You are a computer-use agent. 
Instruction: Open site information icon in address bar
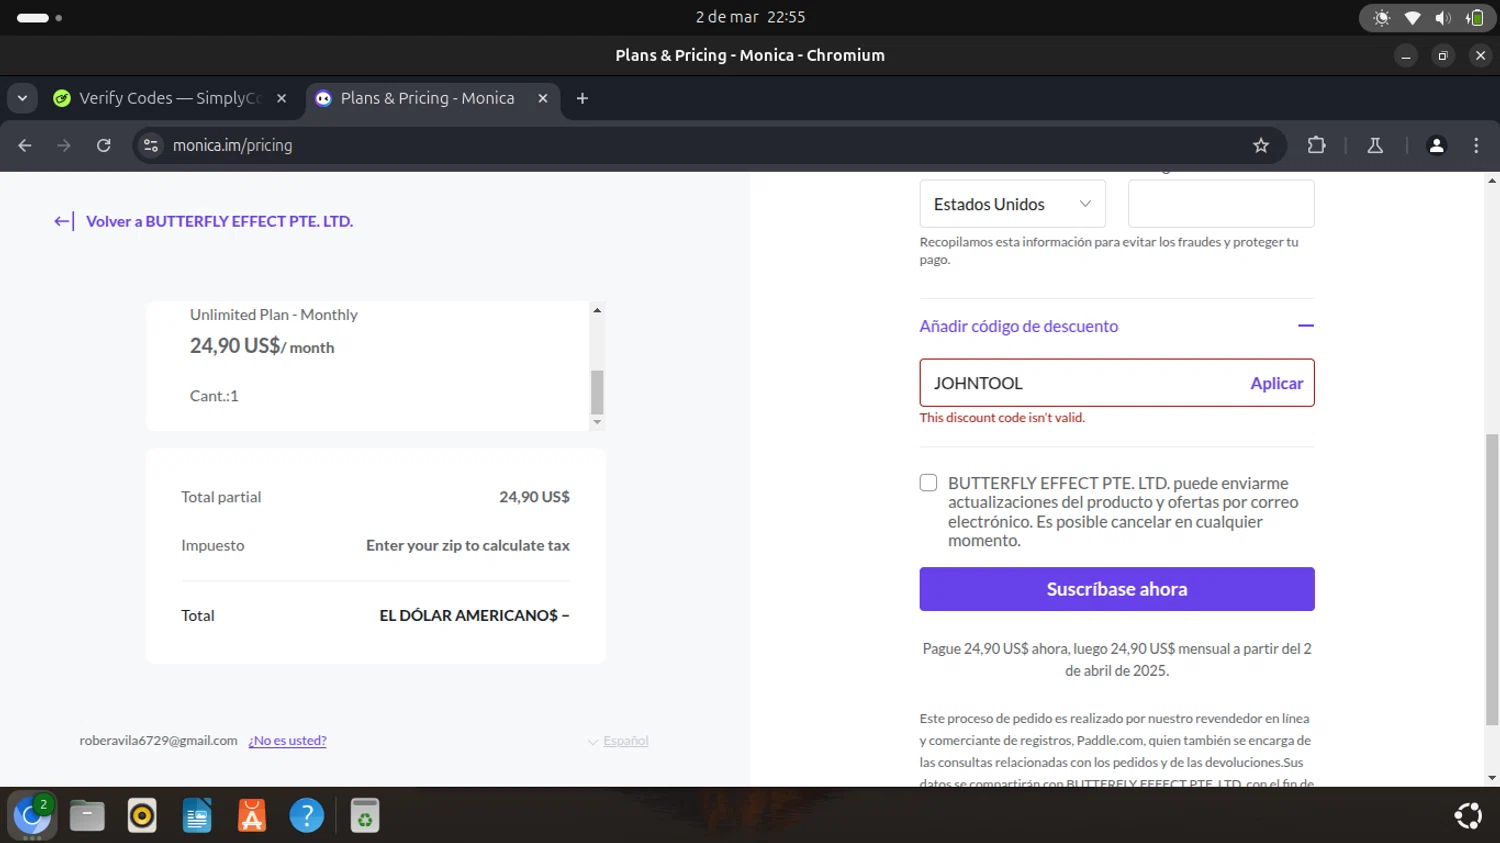click(151, 145)
